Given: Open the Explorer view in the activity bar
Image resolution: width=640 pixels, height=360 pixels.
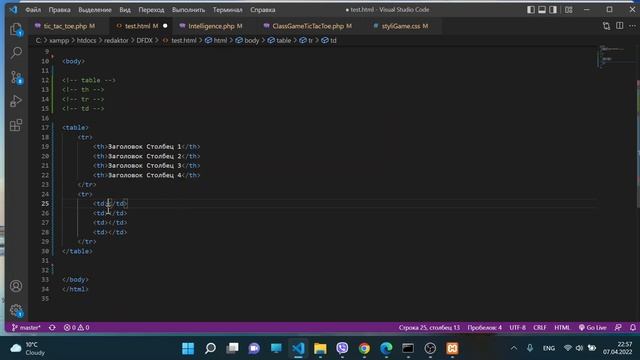Looking at the screenshot, I should tap(16, 29).
